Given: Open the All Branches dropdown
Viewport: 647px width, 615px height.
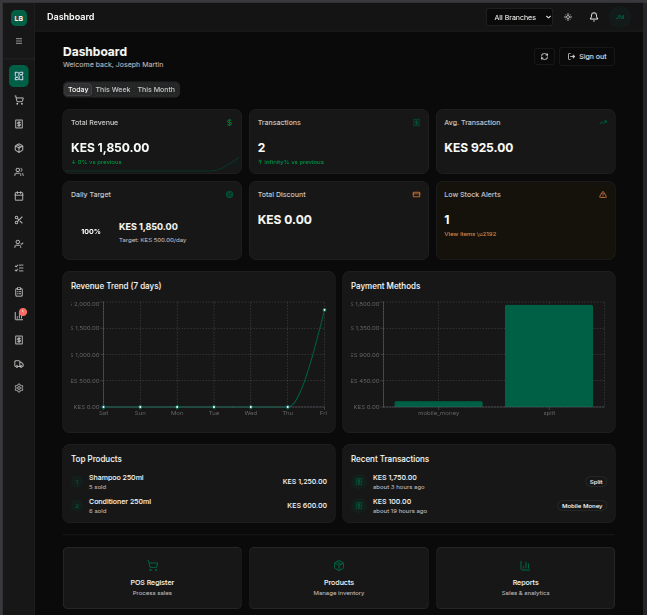Looking at the screenshot, I should 519,17.
